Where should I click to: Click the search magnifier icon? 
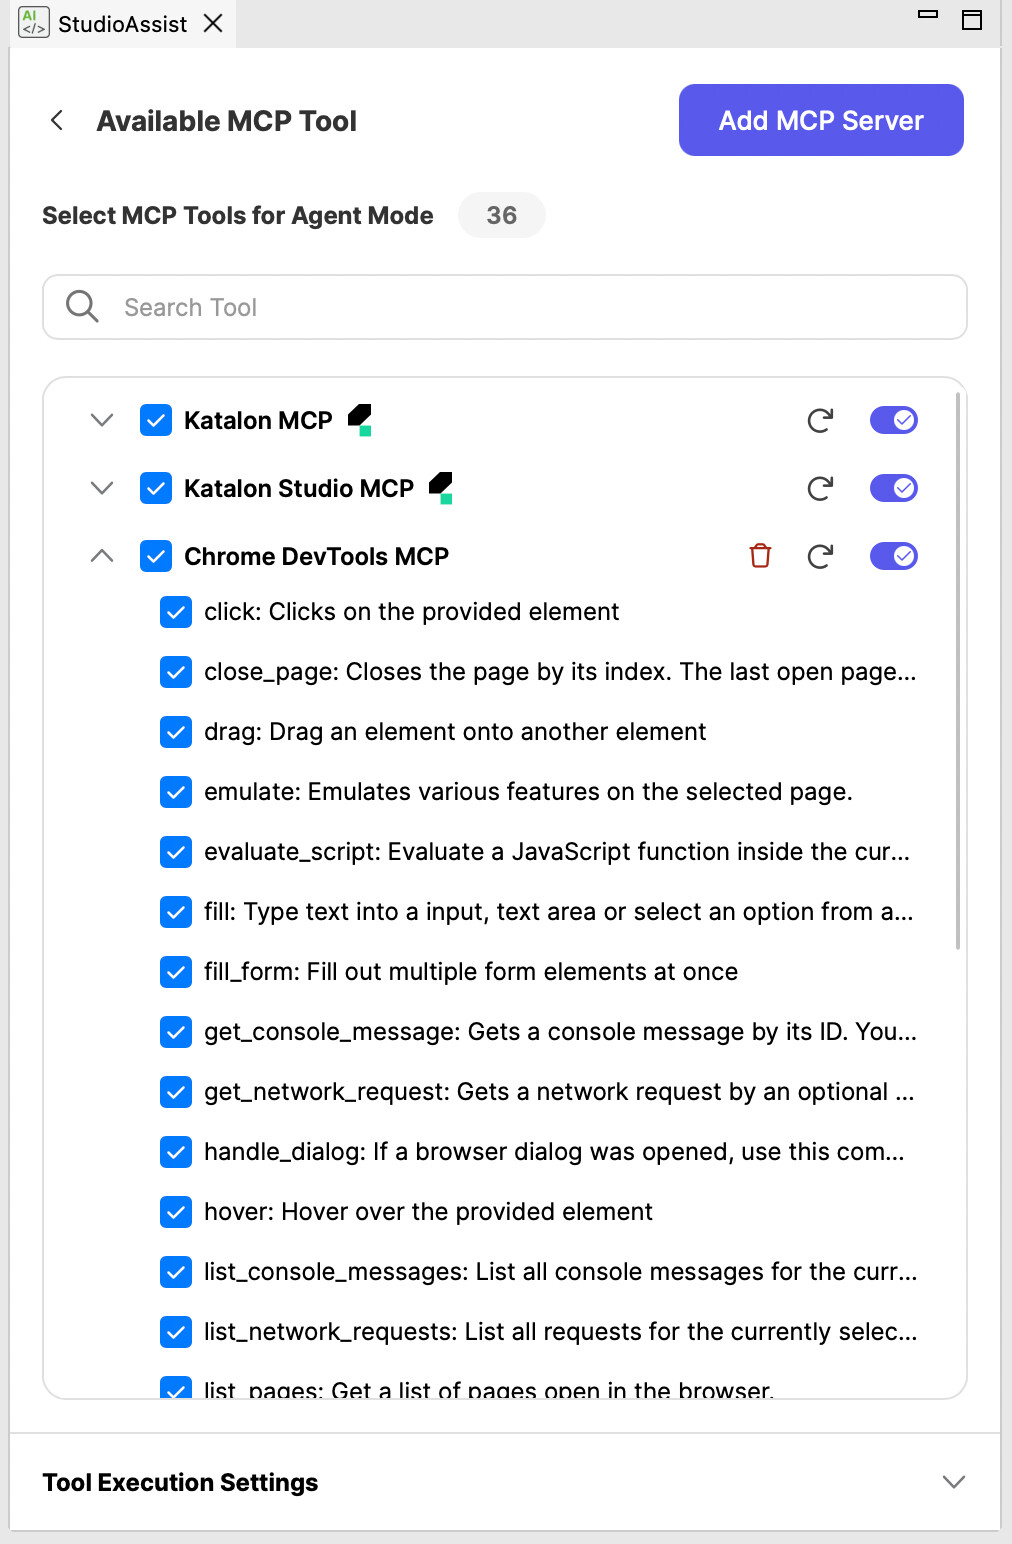(x=81, y=307)
